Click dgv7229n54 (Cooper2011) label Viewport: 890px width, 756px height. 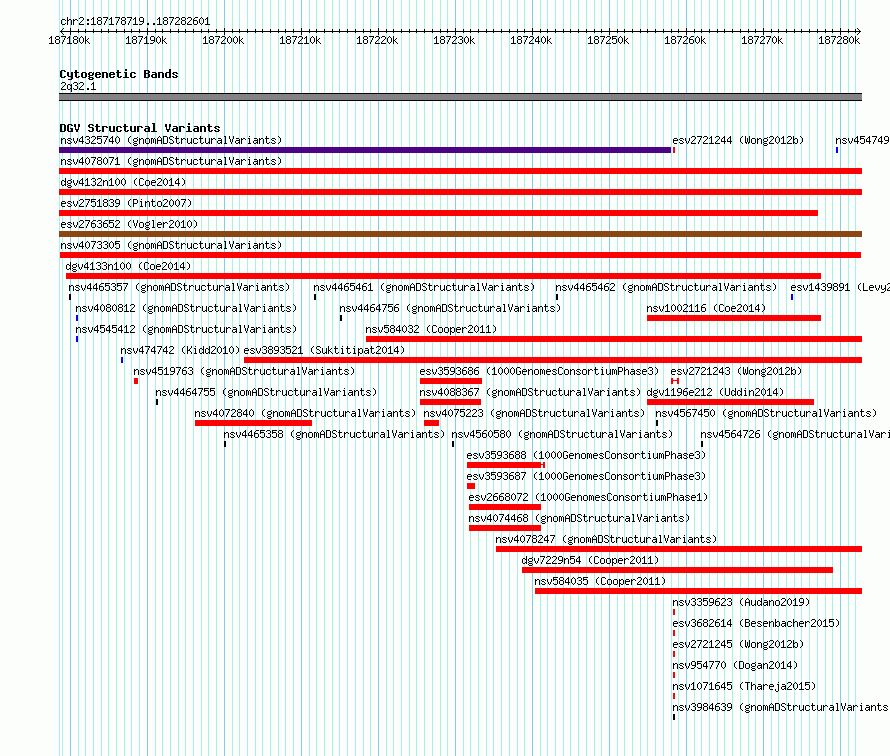tap(590, 560)
